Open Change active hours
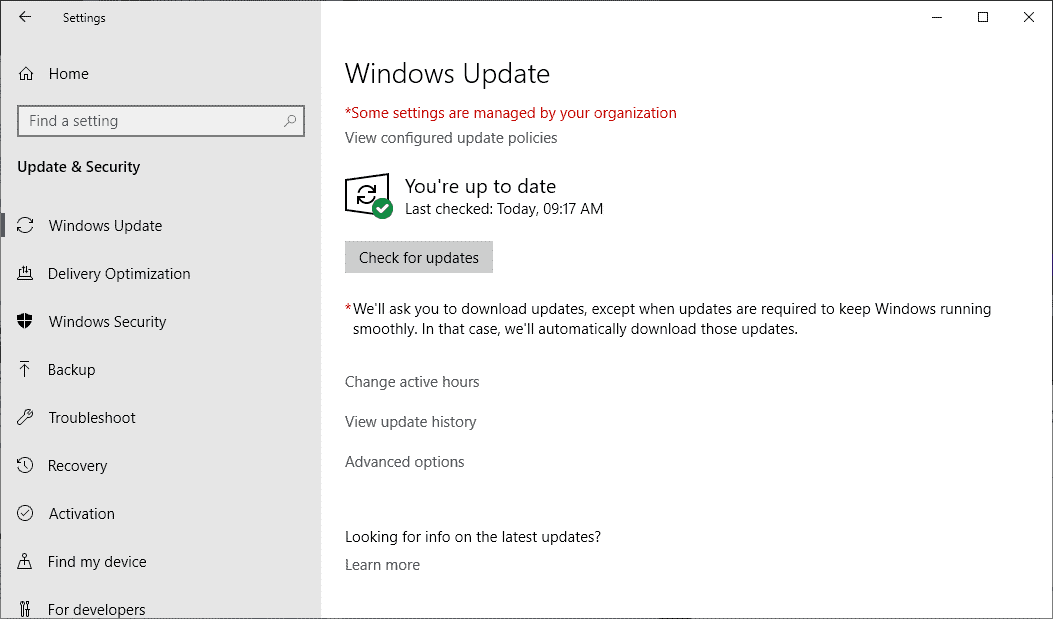This screenshot has width=1053, height=619. coord(412,382)
